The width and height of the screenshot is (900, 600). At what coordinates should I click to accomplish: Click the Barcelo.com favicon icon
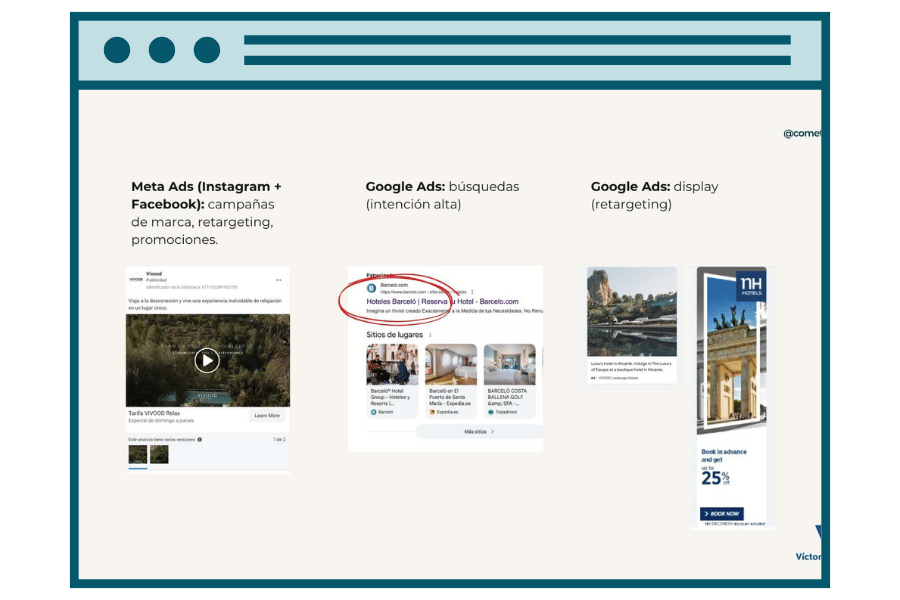point(371,288)
